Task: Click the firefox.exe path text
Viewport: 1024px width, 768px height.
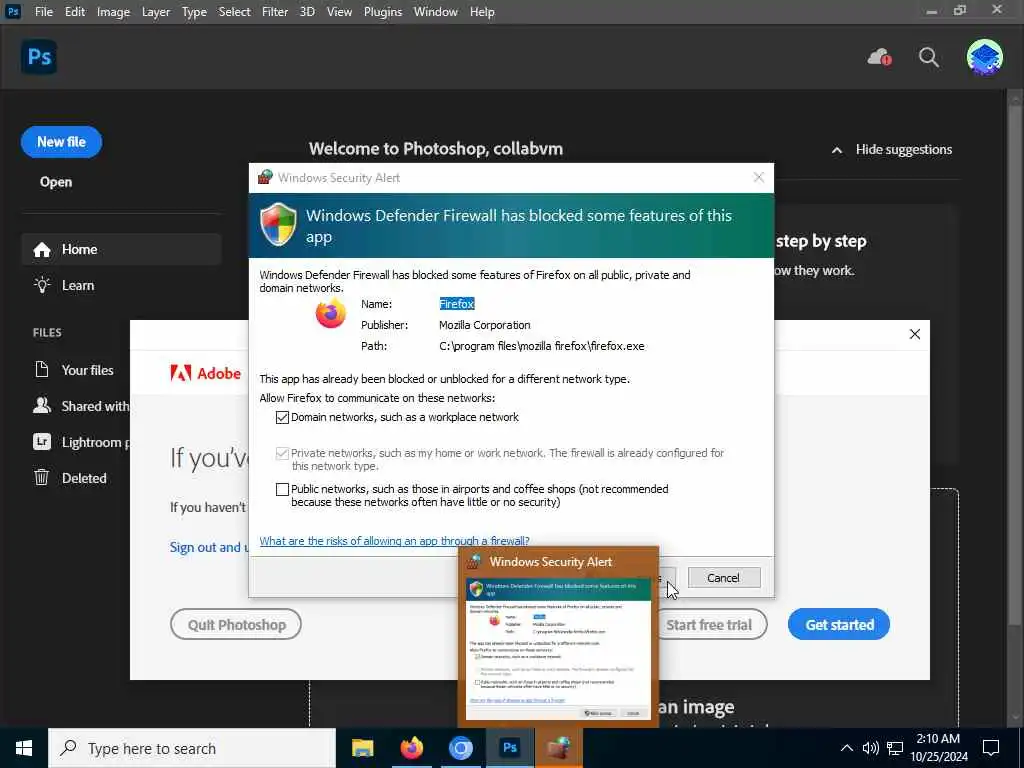Action: 541,346
